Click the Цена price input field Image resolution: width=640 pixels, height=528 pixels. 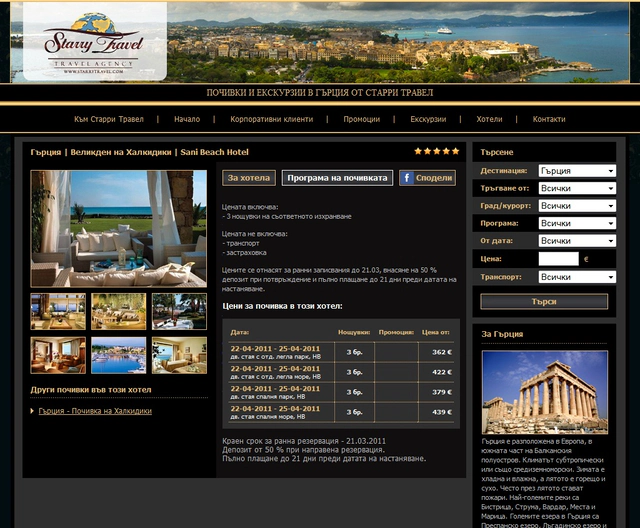(x=558, y=259)
